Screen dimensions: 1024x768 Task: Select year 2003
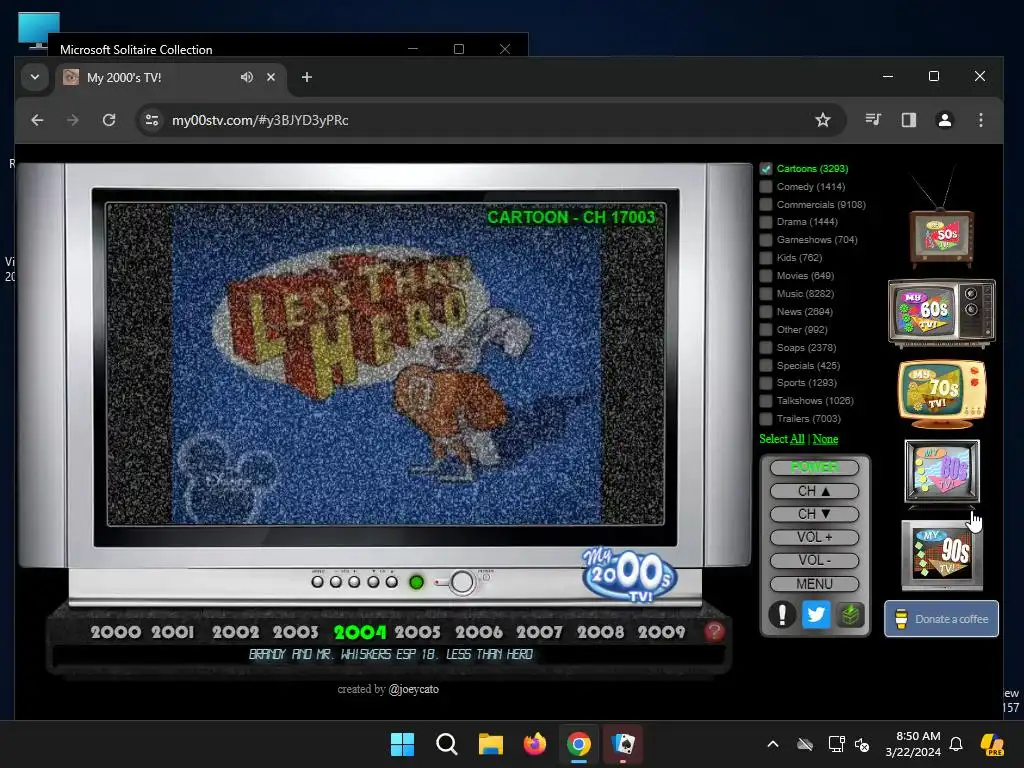tap(295, 632)
